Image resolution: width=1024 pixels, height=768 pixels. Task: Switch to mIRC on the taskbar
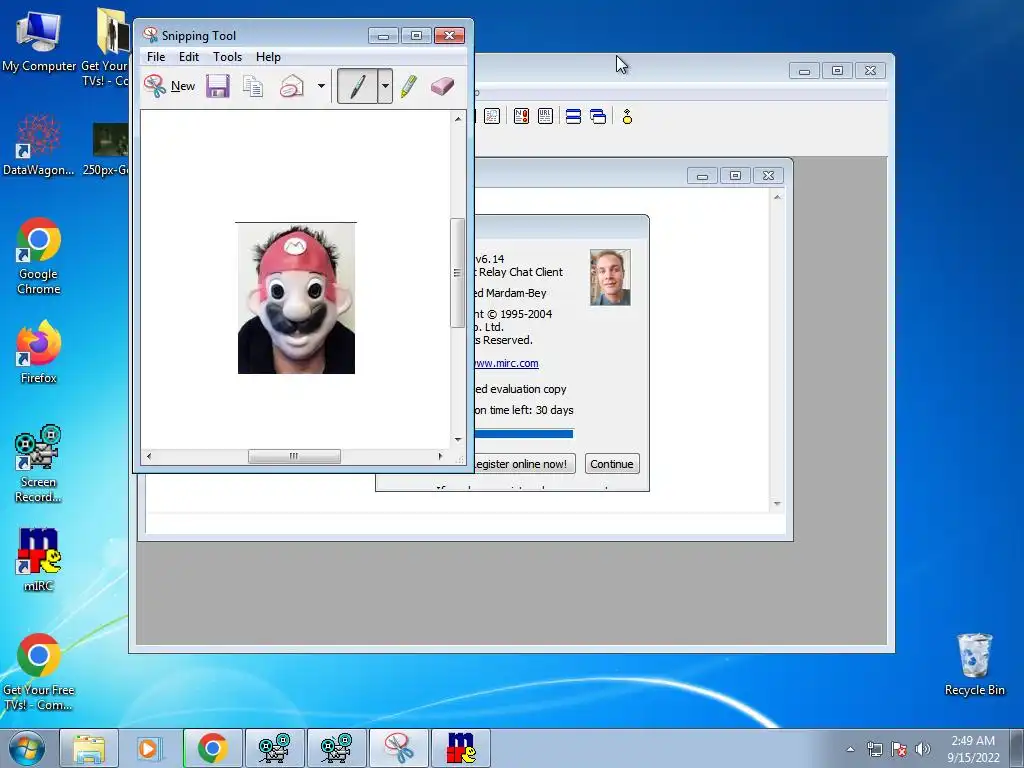pos(460,748)
